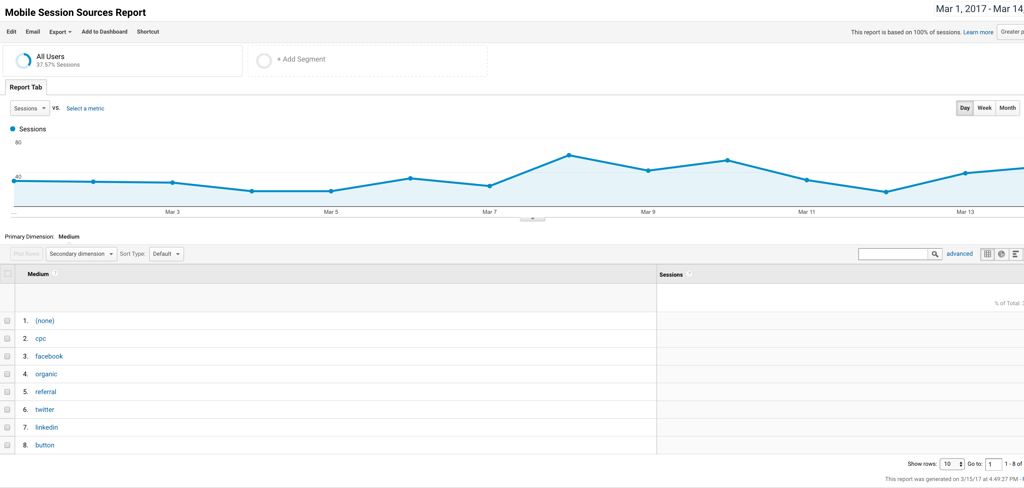This screenshot has height=488, width=1024.
Task: Open the referral medium link
Action: click(46, 392)
